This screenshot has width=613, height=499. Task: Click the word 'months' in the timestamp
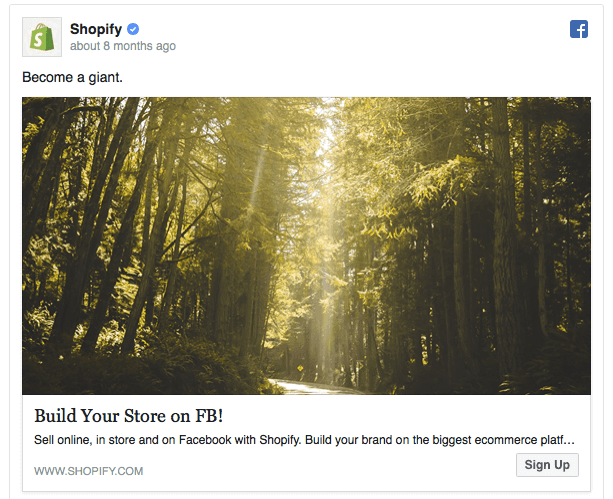pyautogui.click(x=133, y=46)
